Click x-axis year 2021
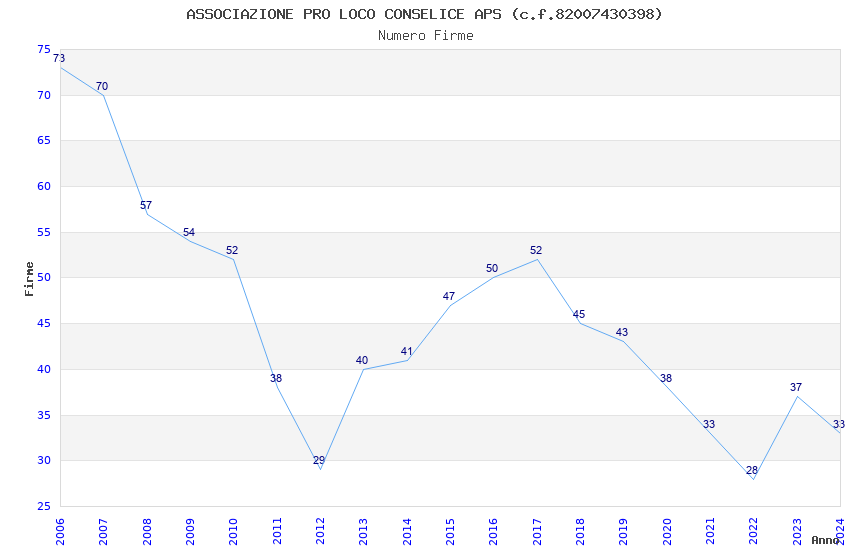850x550 pixels. point(711,532)
